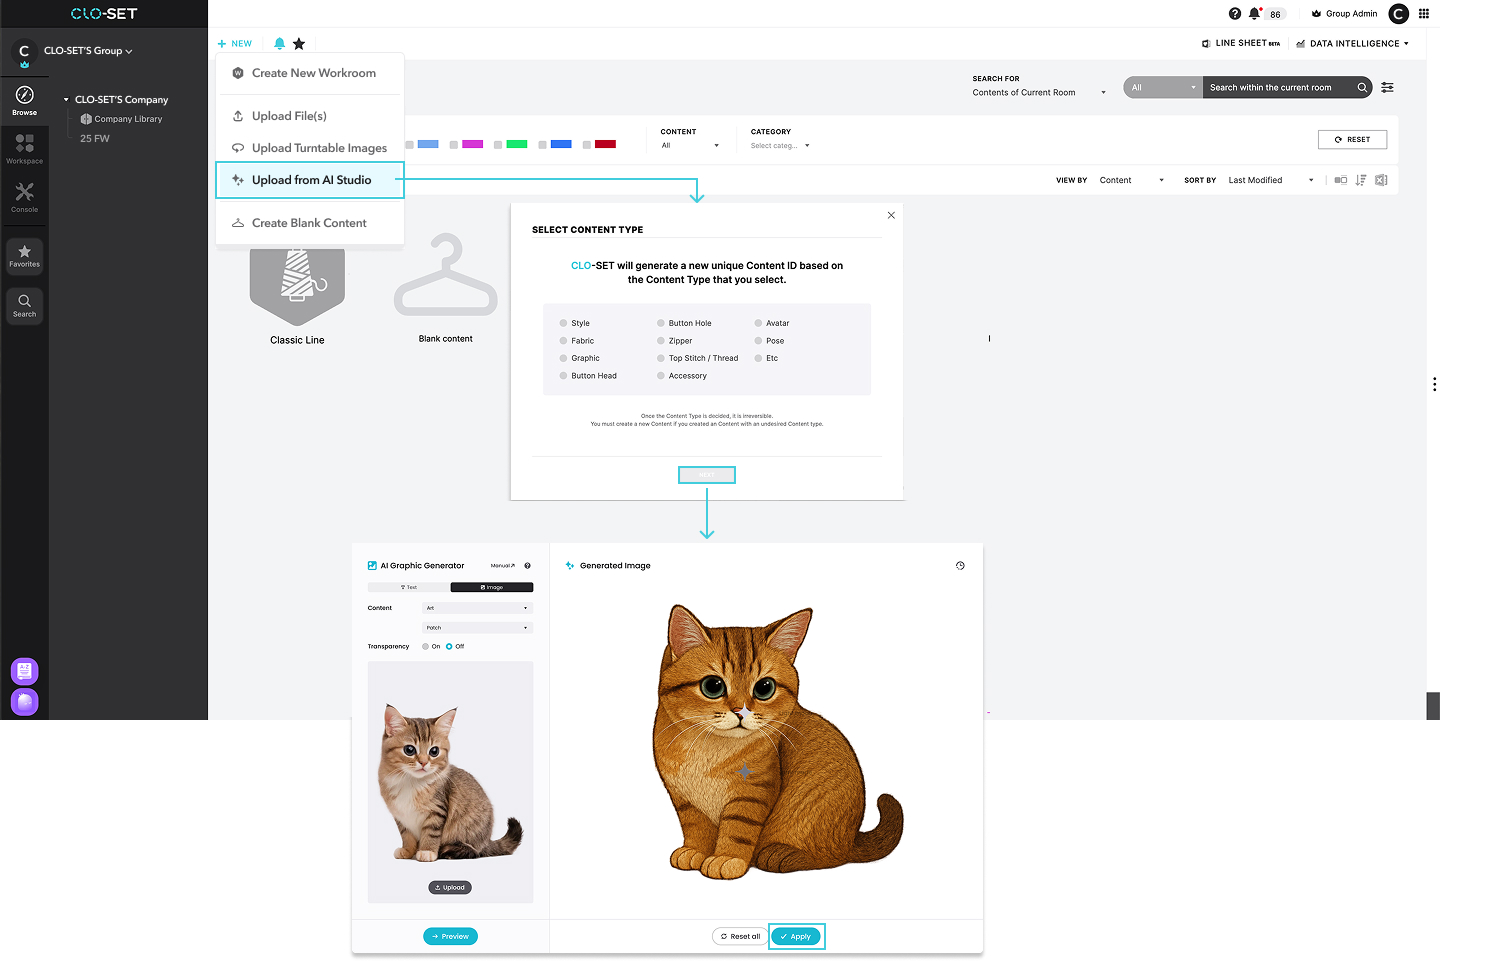This screenshot has width=1498, height=961.
Task: Click the Excel export icon
Action: pos(1381,180)
